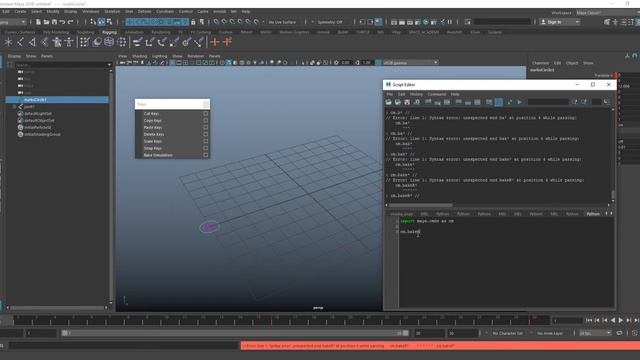This screenshot has width=640, height=360.
Task: Open the Sign In dropdown
Action: coord(560,22)
